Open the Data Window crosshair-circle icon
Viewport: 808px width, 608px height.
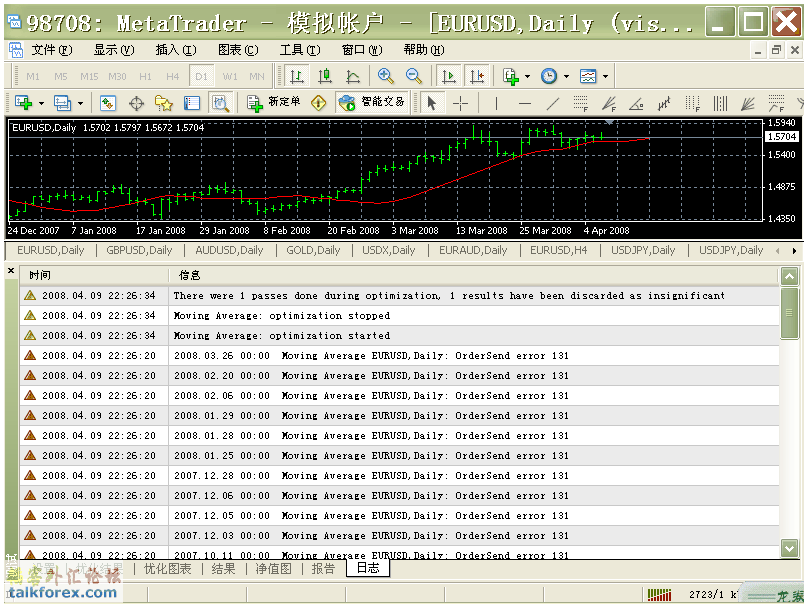pos(136,103)
